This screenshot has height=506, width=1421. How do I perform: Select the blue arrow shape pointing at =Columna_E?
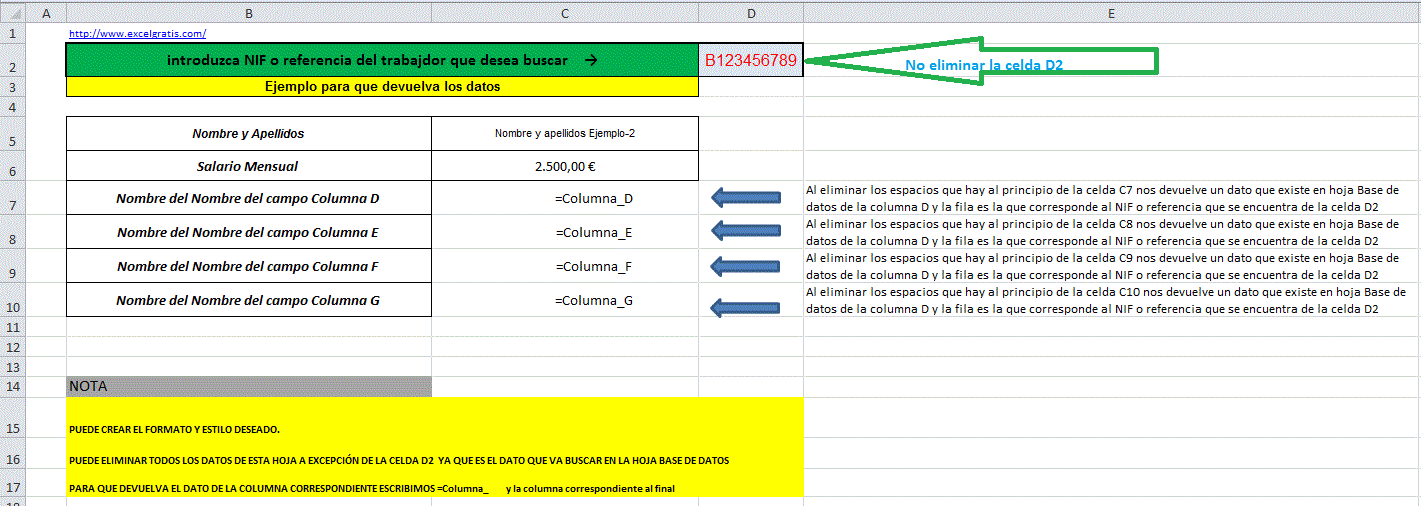coord(746,231)
